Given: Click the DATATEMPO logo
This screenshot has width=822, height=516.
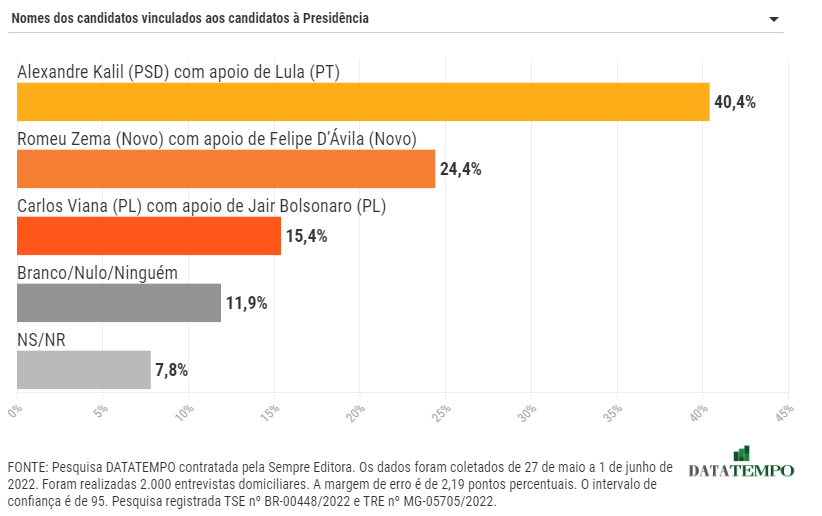Looking at the screenshot, I should [741, 470].
